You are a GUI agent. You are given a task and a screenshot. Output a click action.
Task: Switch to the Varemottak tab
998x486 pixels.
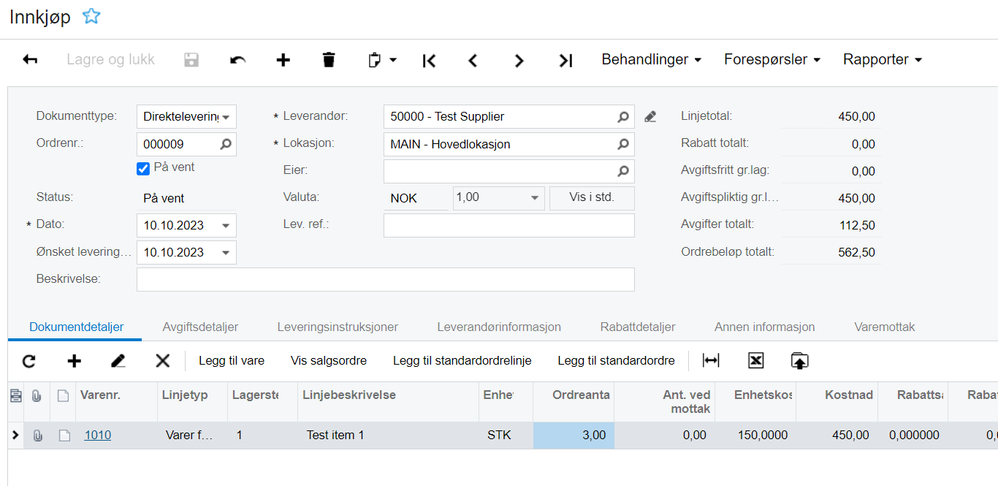point(884,327)
